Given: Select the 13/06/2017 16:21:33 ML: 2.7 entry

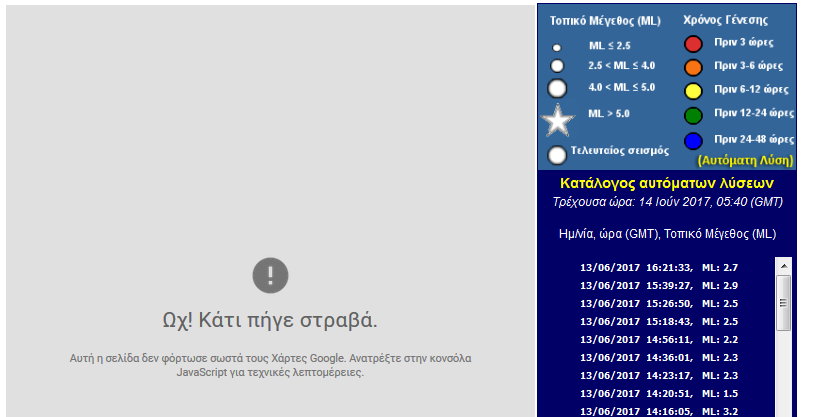Looking at the screenshot, I should [x=659, y=268].
